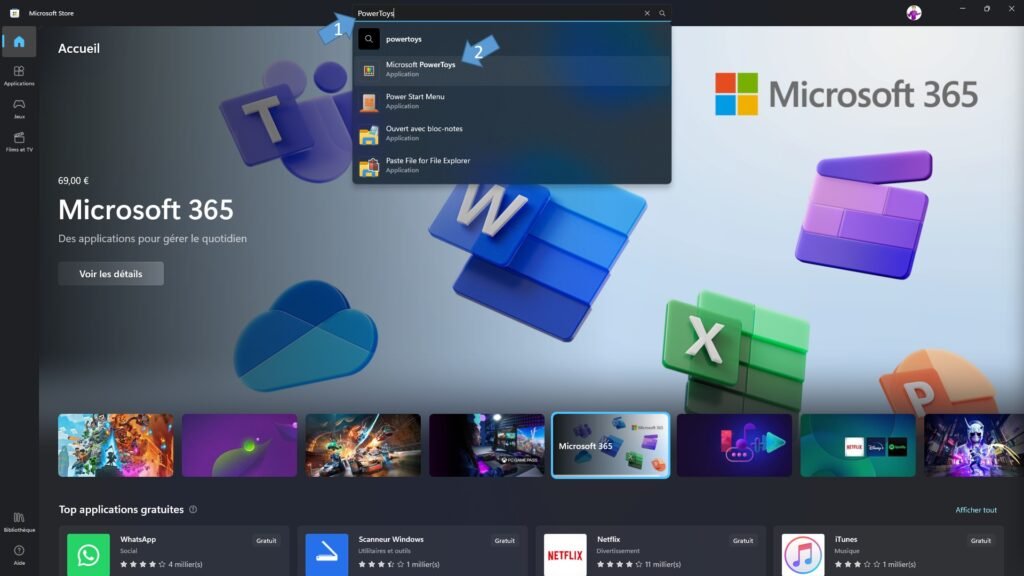Click Voir les détails button
The width and height of the screenshot is (1024, 576).
111,274
